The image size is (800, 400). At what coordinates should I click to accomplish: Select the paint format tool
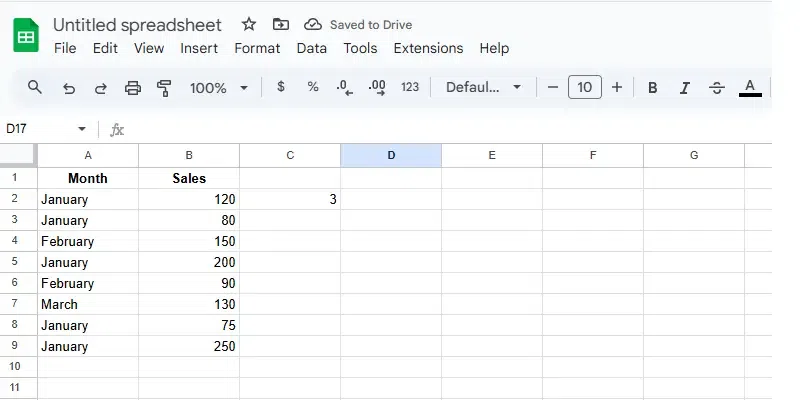click(x=165, y=88)
